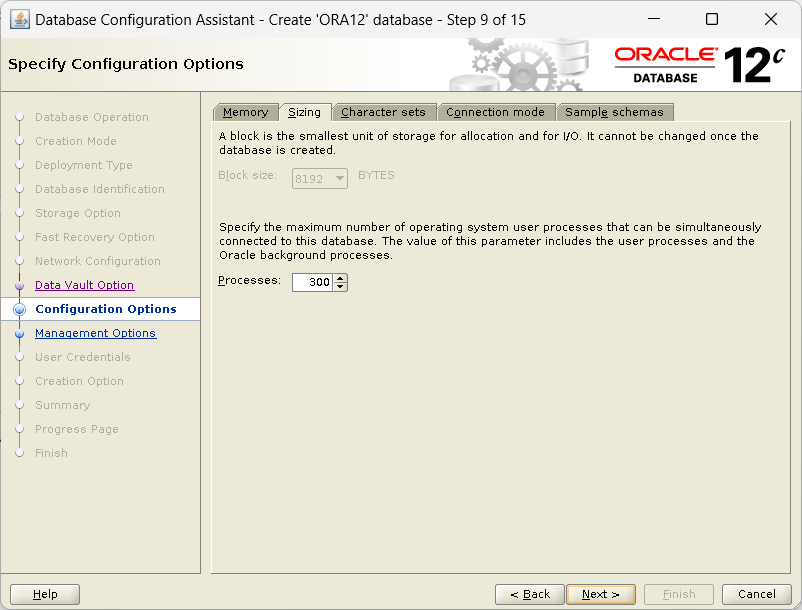Click the Database Identification step label

tap(100, 189)
